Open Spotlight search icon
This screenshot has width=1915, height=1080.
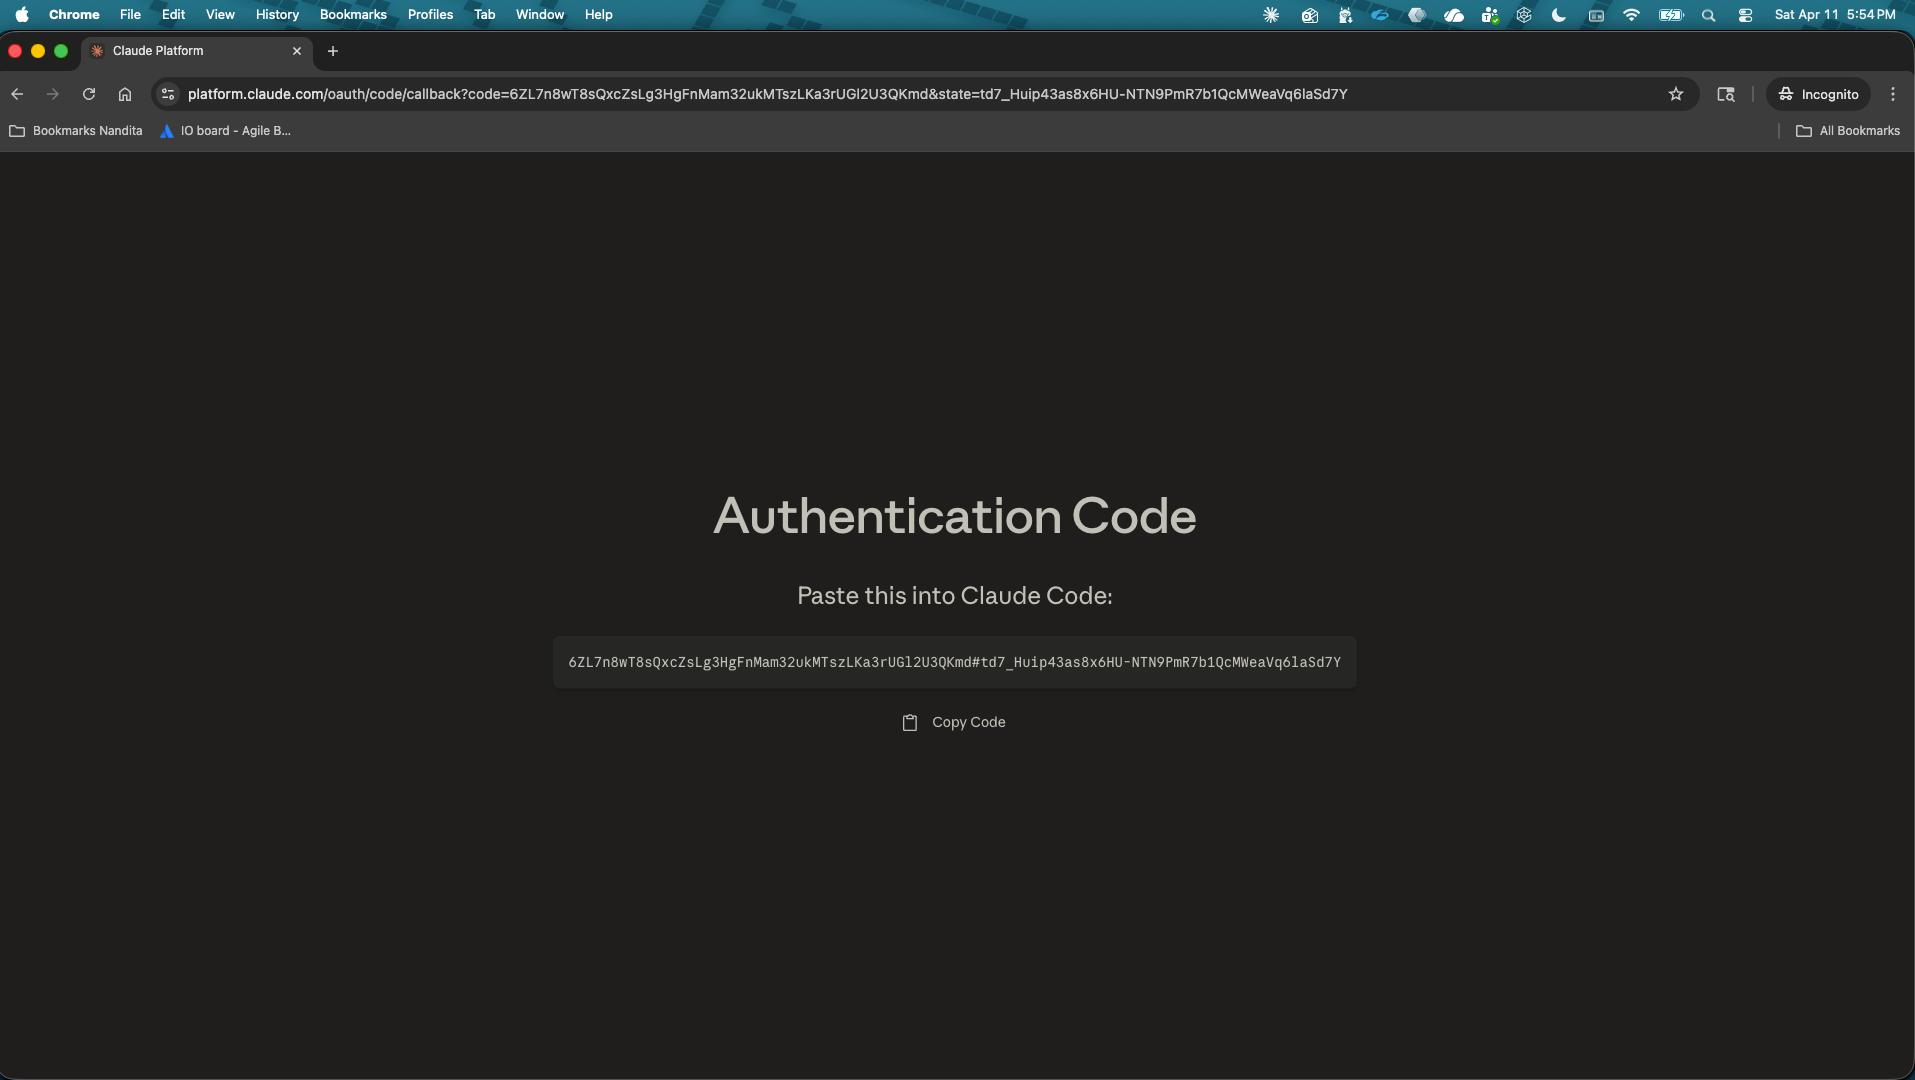coord(1708,15)
